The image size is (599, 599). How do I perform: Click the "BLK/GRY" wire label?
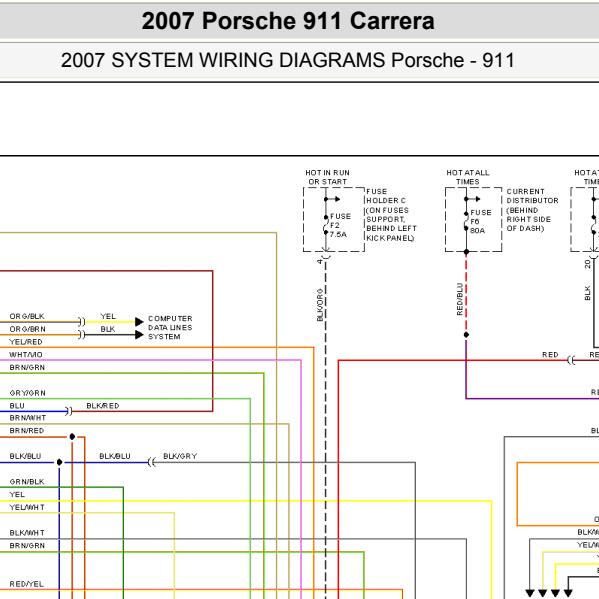point(180,456)
